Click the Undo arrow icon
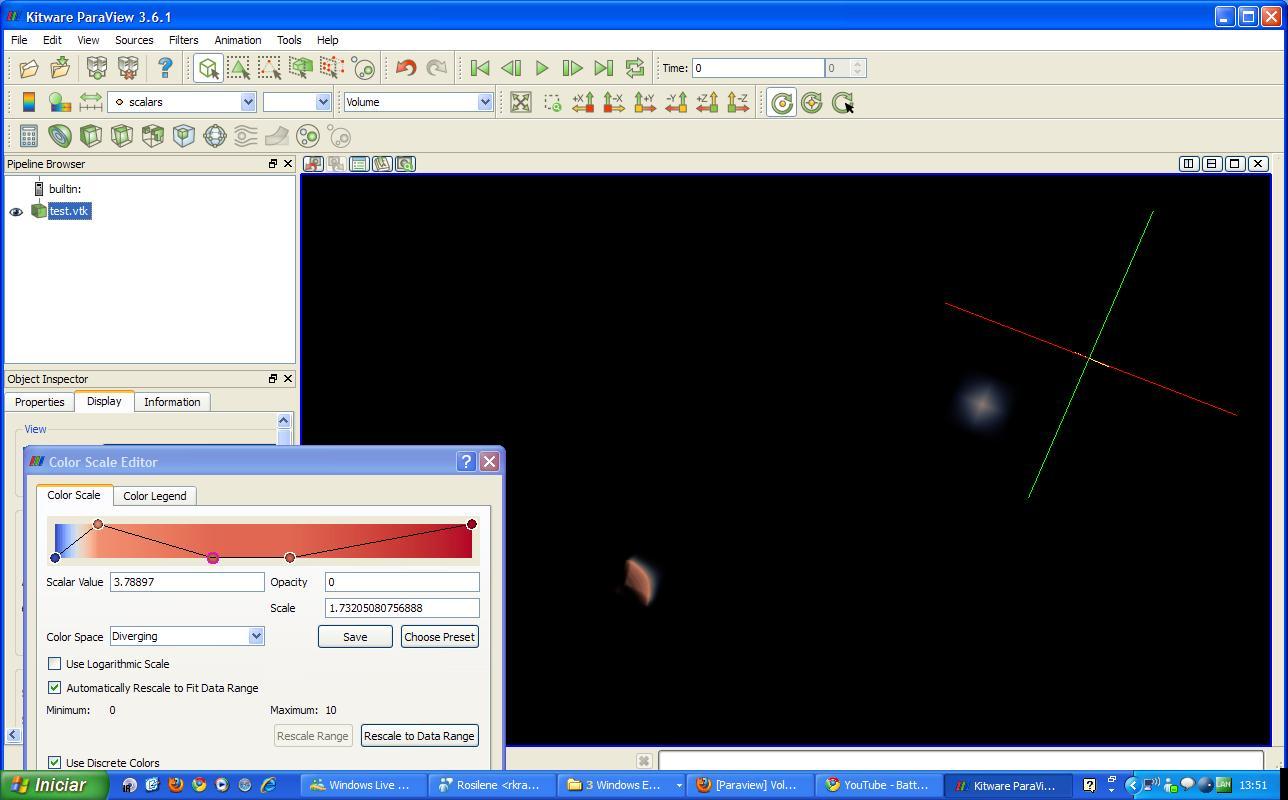 click(405, 68)
